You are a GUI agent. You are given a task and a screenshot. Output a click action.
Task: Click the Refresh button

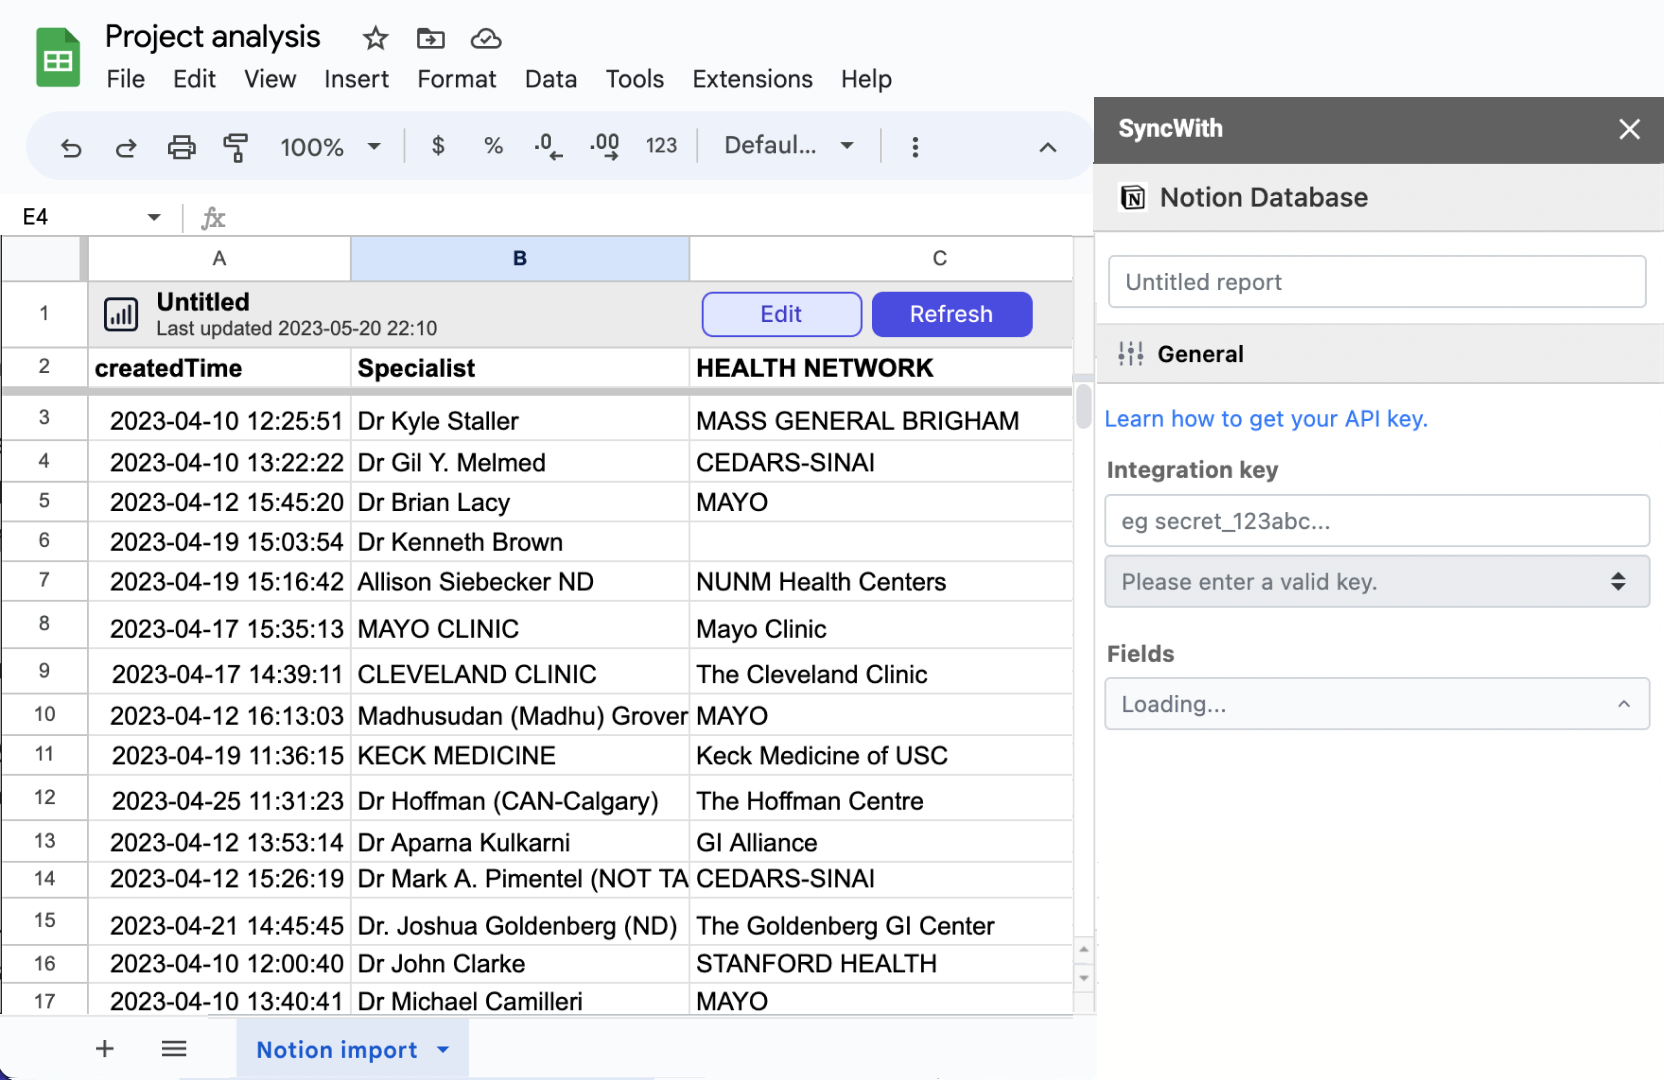pyautogui.click(x=951, y=314)
